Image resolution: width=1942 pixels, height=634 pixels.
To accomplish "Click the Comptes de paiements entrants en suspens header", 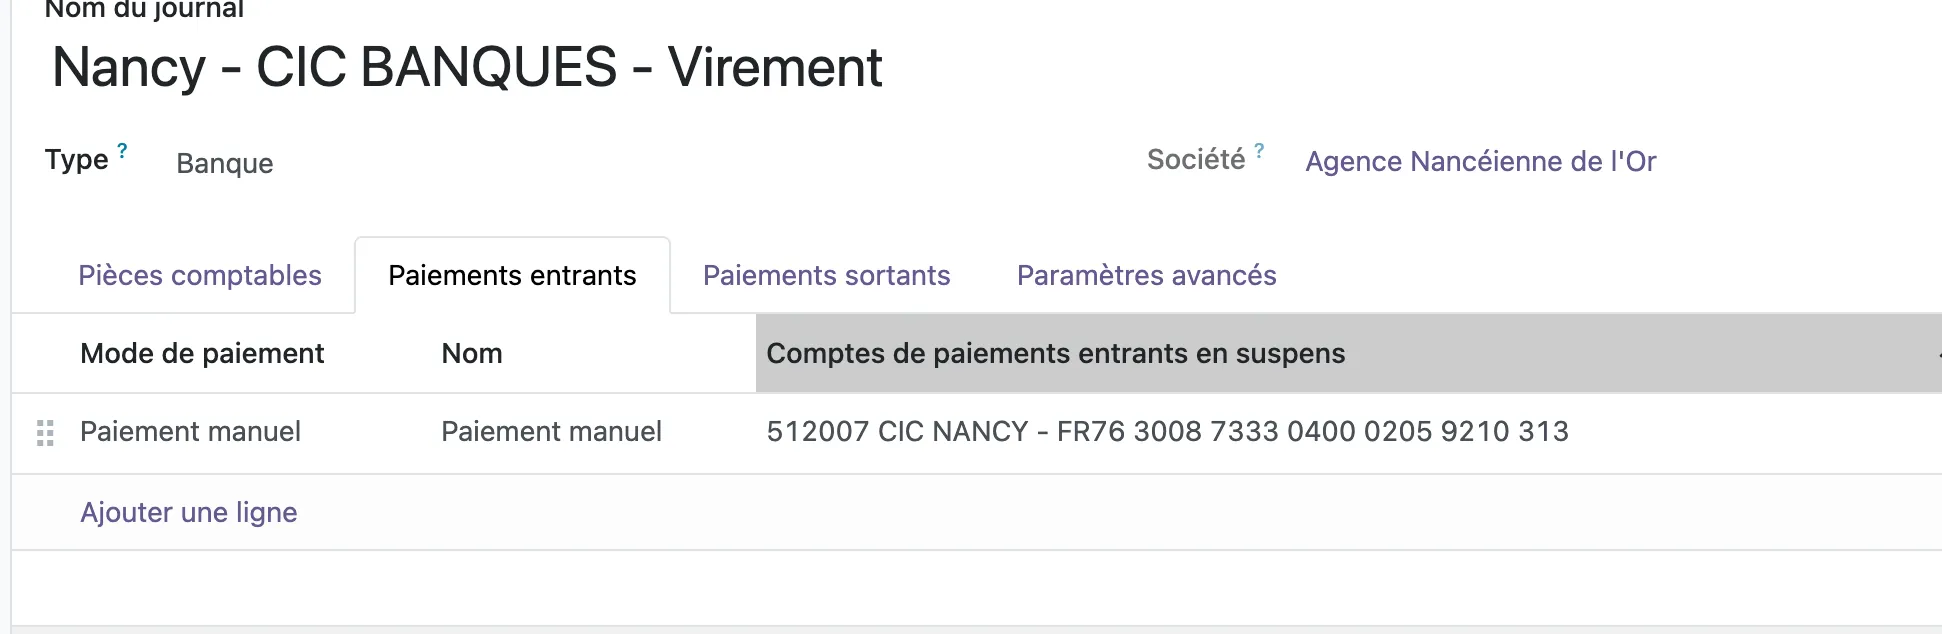I will [x=1055, y=353].
